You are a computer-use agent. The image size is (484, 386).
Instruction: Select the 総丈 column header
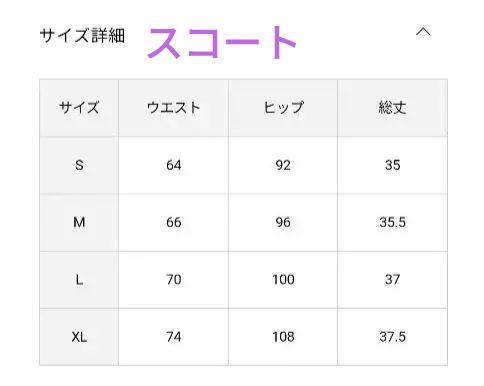pos(392,108)
